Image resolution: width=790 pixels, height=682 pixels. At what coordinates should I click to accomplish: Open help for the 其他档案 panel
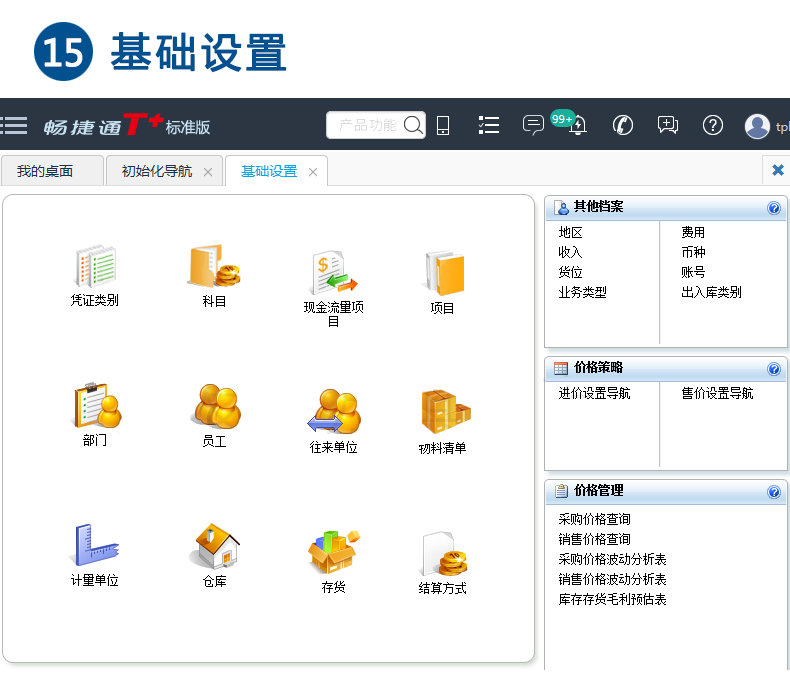coord(773,208)
